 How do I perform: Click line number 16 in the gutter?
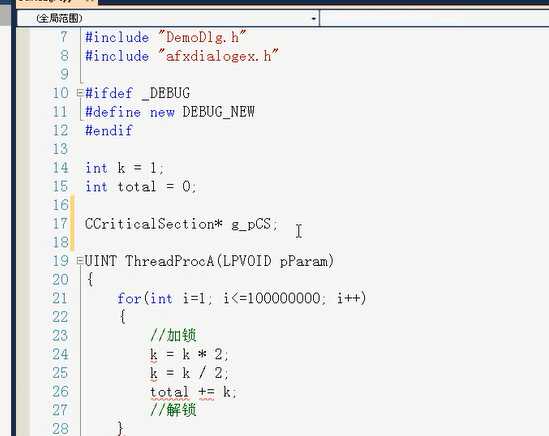click(x=60, y=205)
